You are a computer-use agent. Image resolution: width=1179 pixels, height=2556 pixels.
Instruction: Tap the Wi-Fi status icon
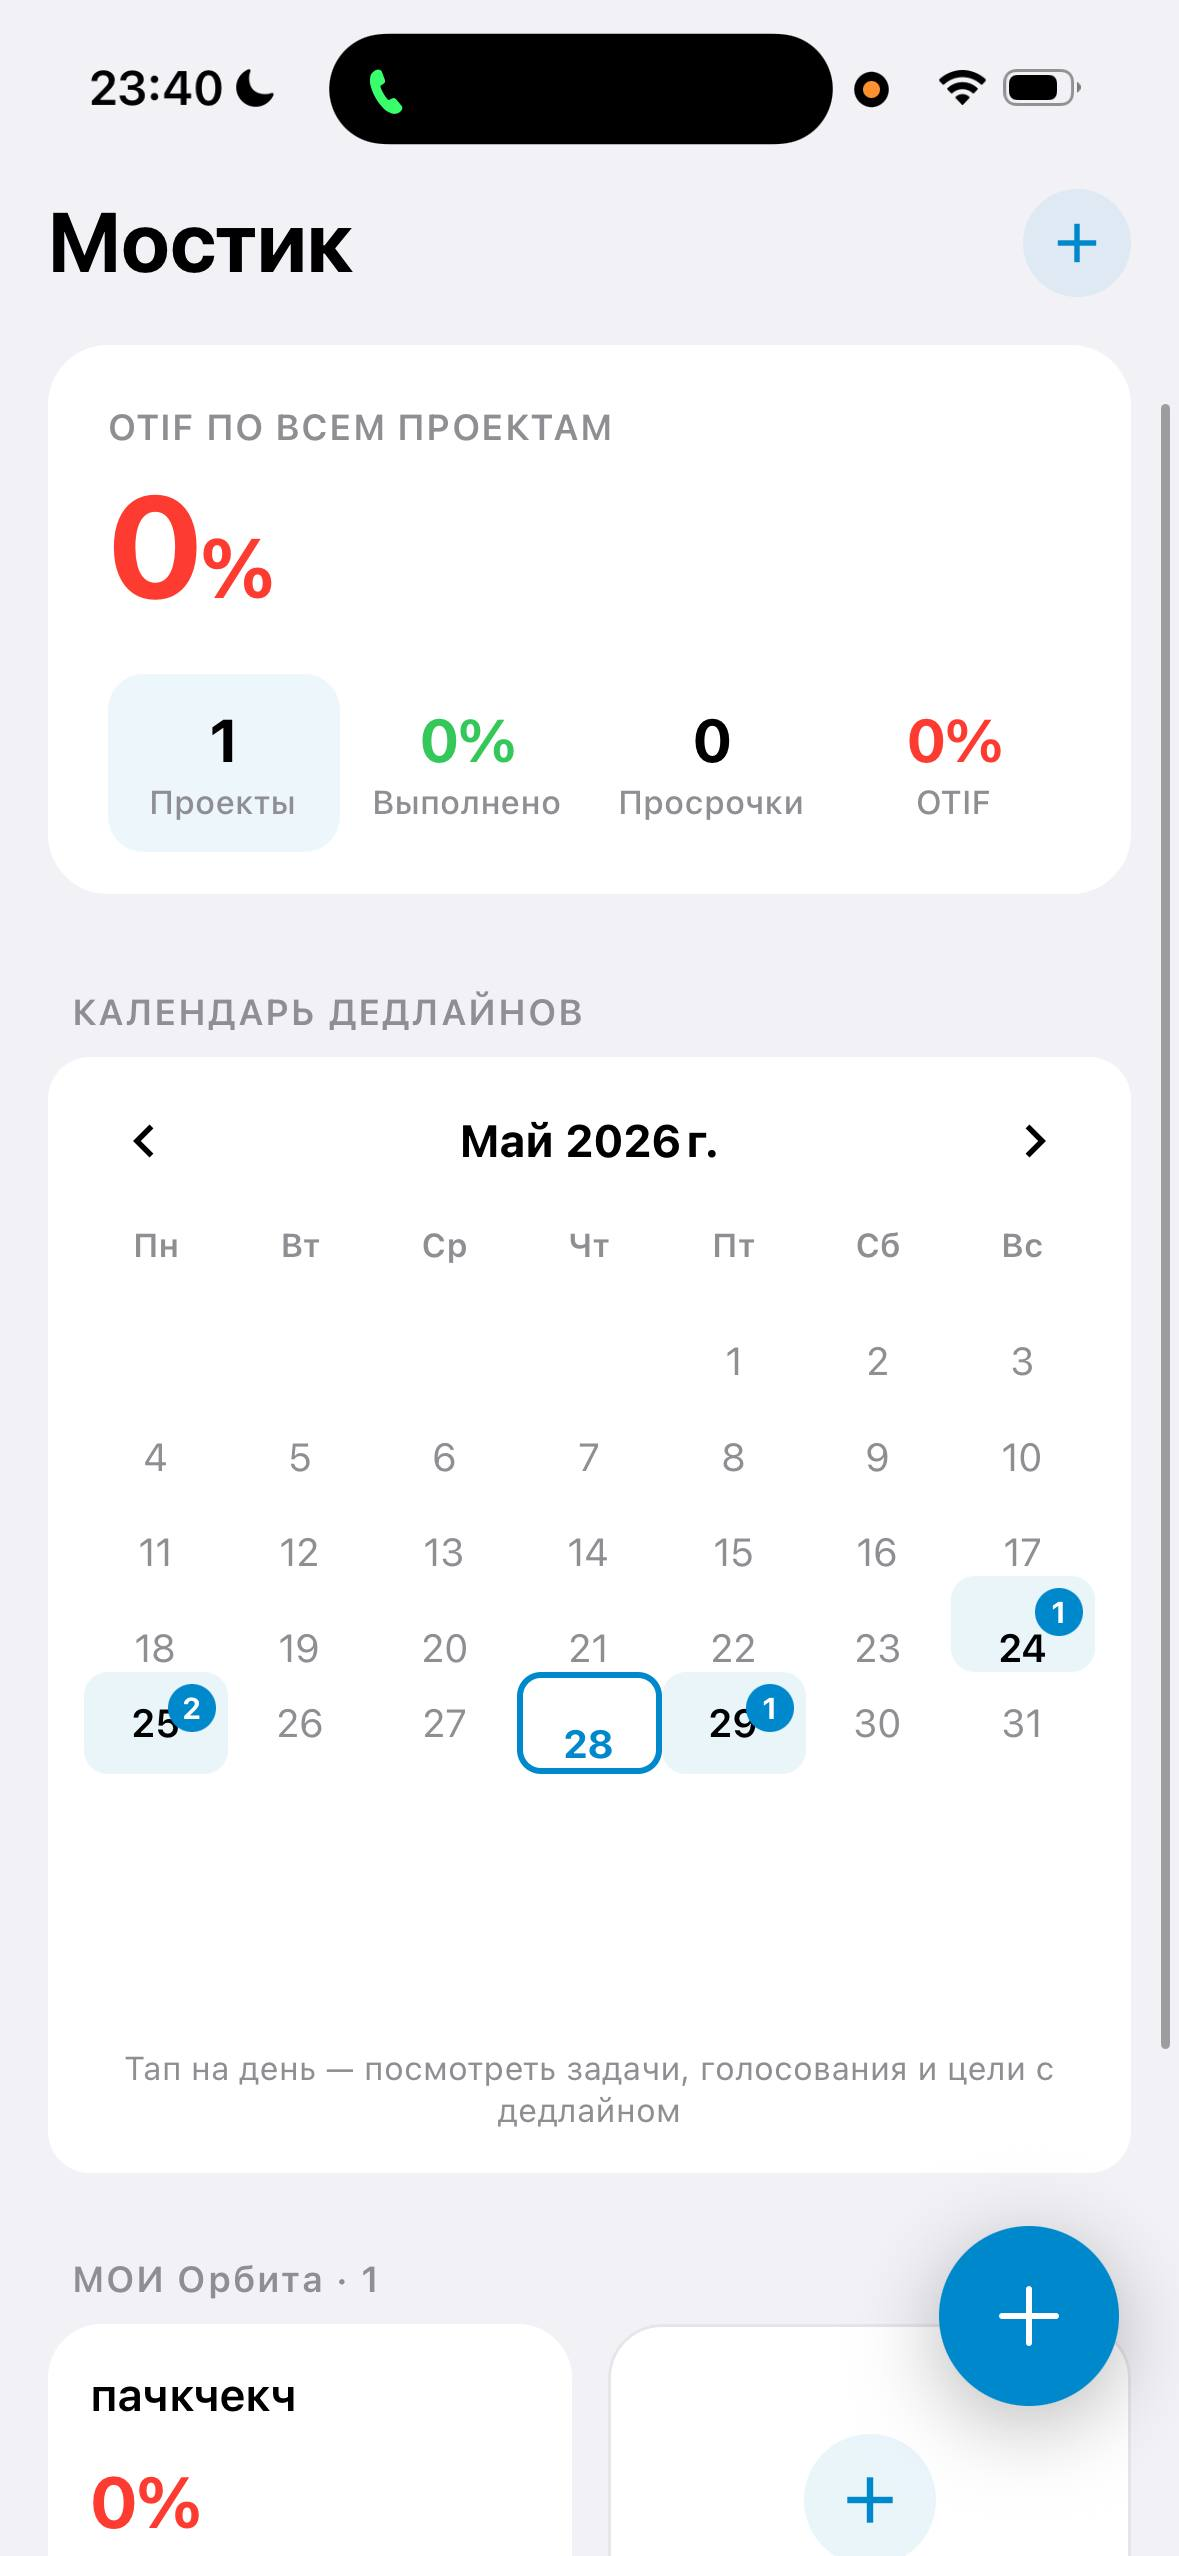(x=961, y=89)
